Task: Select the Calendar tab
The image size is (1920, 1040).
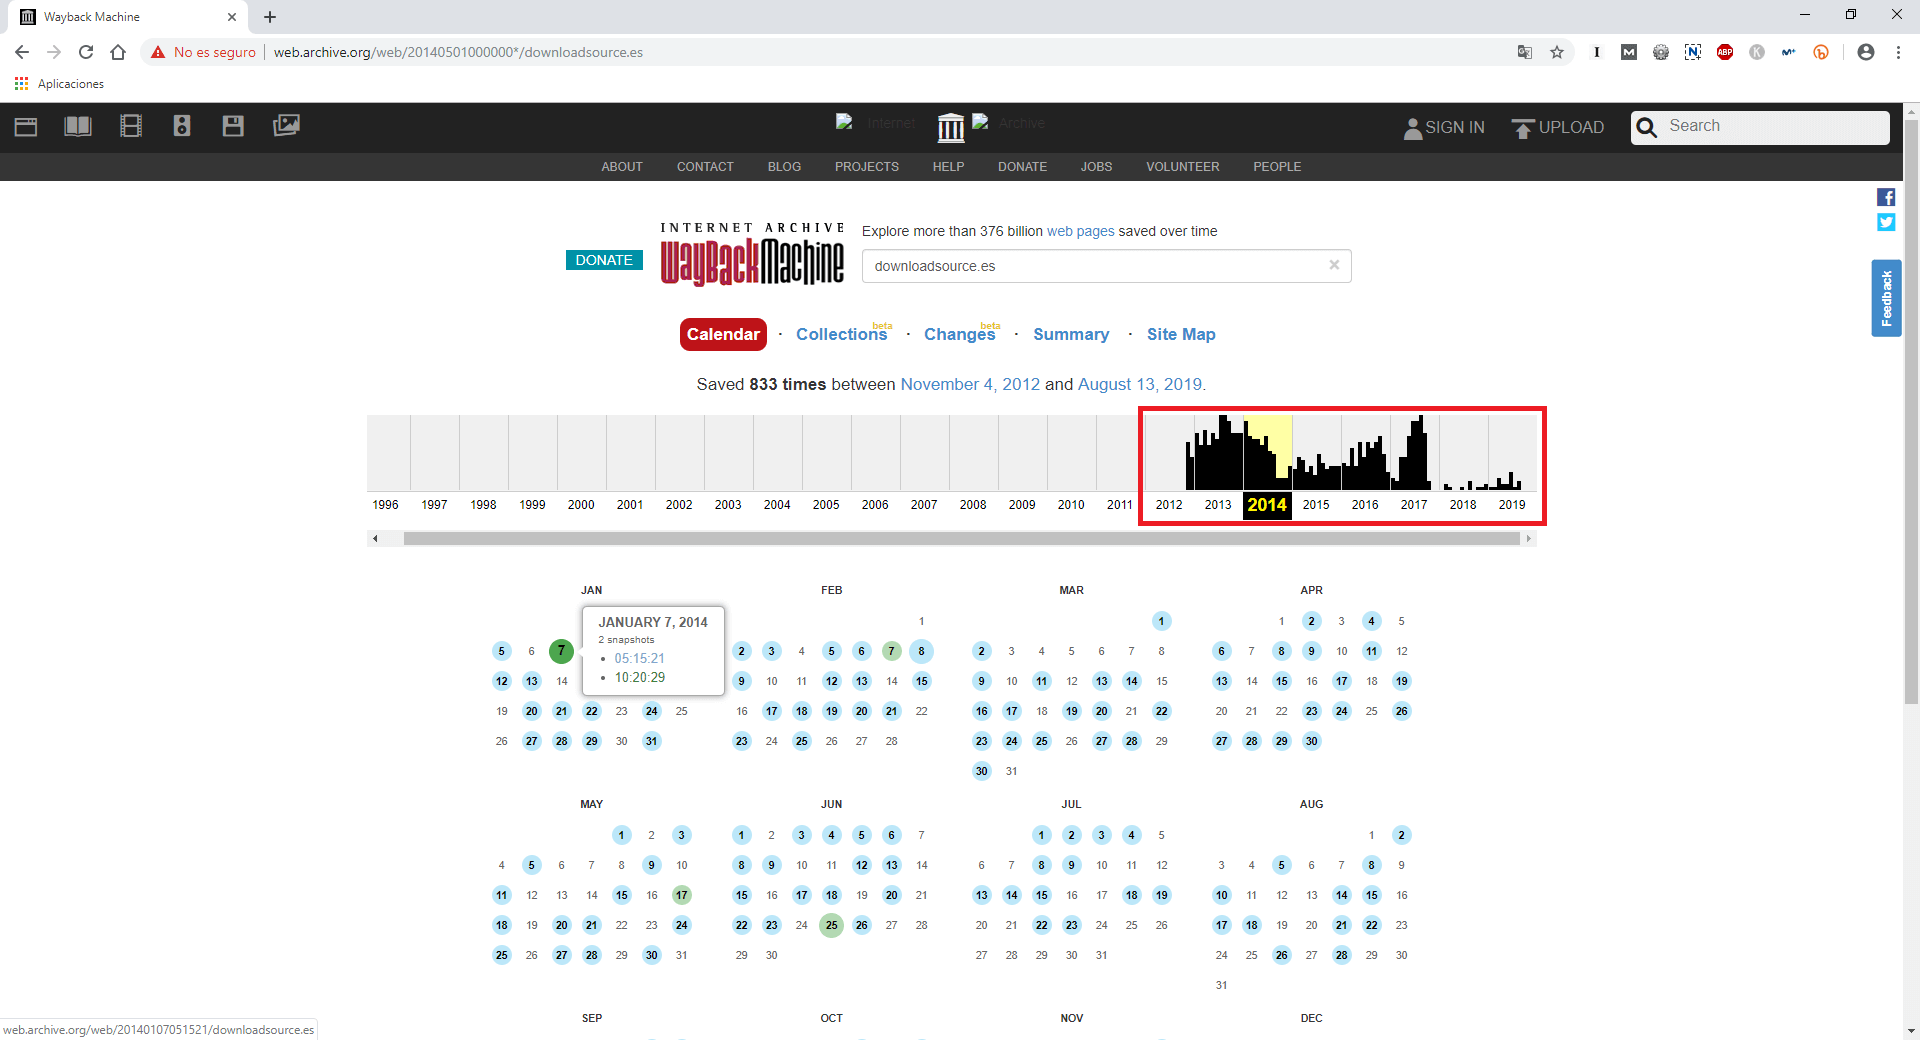Action: click(x=723, y=334)
